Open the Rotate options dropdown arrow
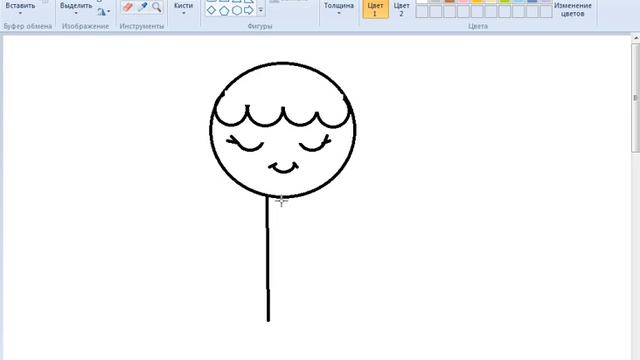 [x=109, y=12]
